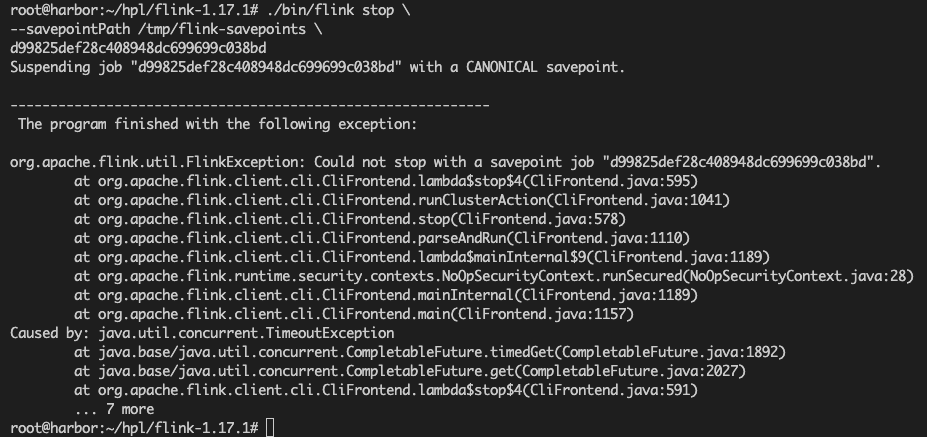Click the org.apache.flink.util.FlinkException error line

point(445,162)
